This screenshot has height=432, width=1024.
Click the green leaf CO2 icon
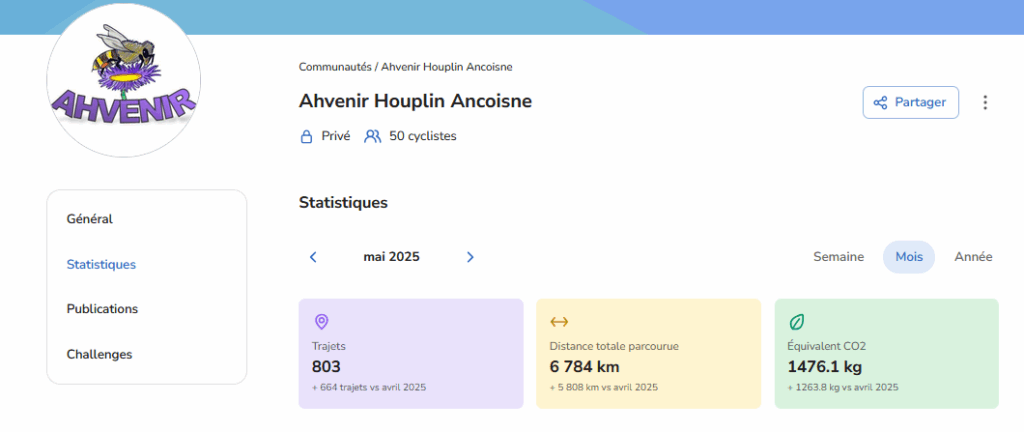pos(797,321)
